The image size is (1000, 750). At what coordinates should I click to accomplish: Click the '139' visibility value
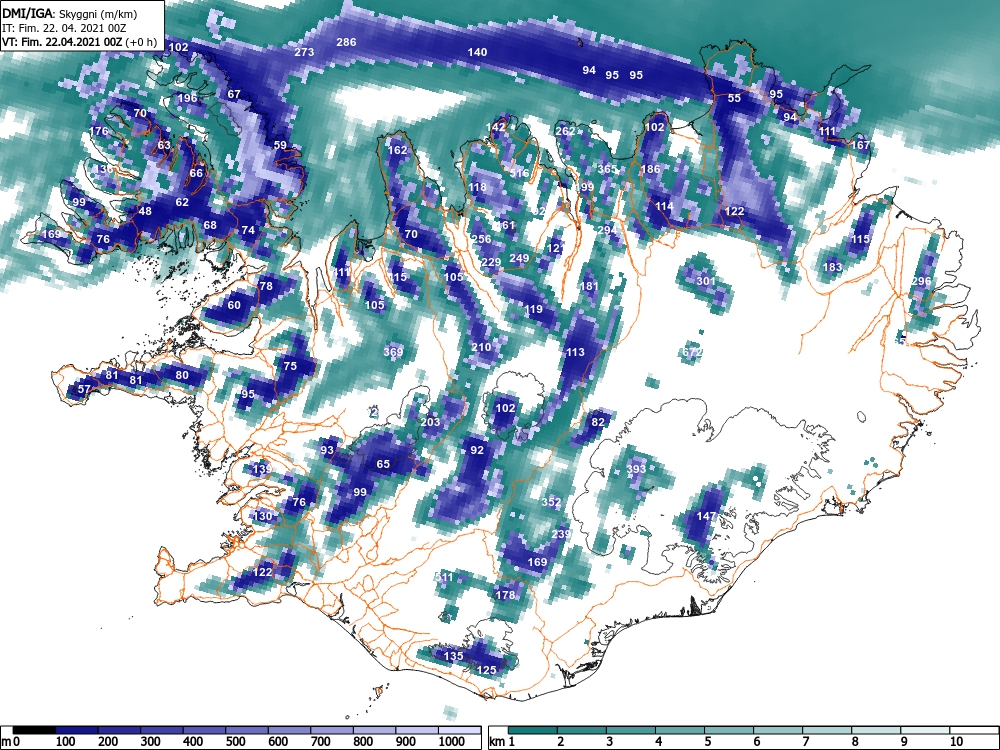click(x=262, y=469)
